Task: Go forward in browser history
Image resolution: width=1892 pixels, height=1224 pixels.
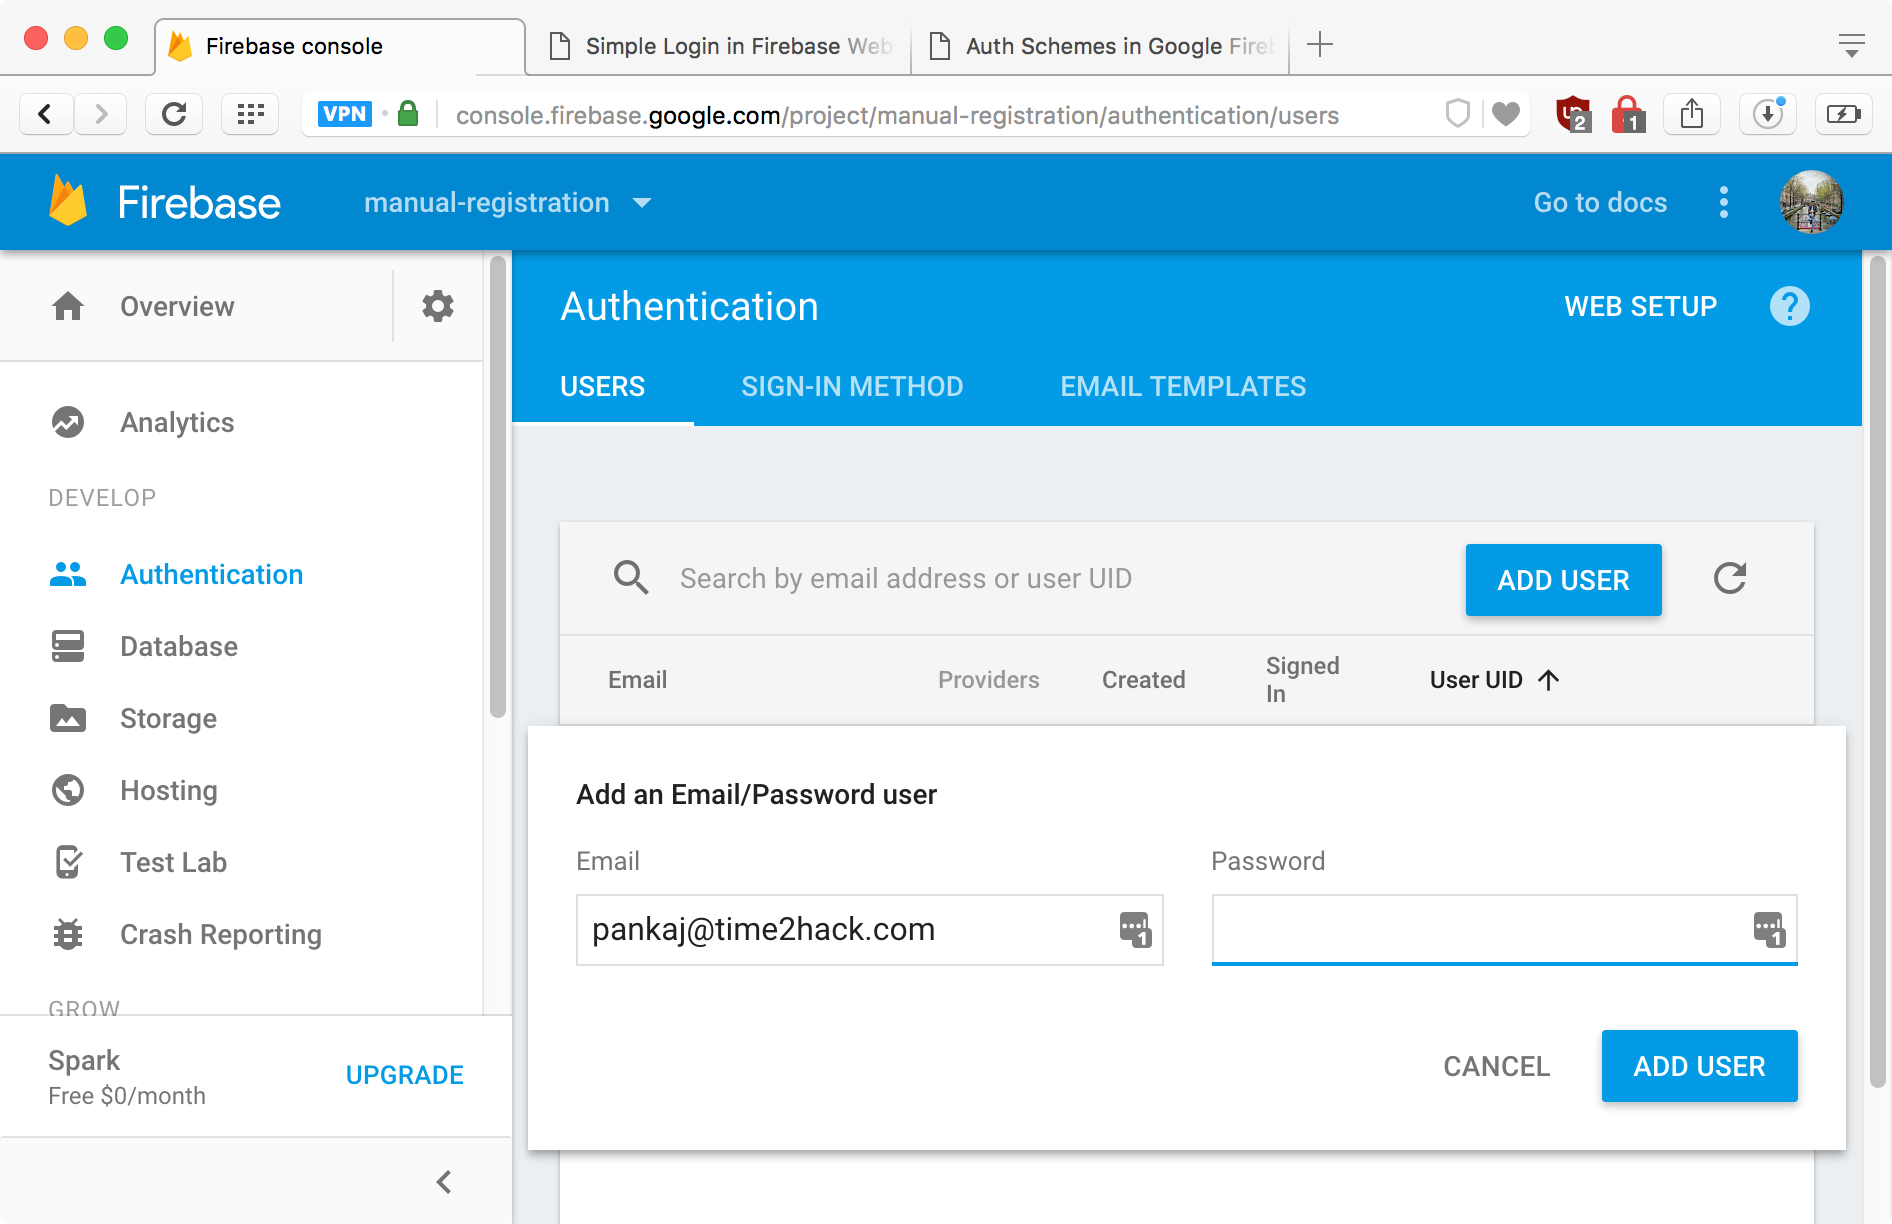Action: coord(100,114)
